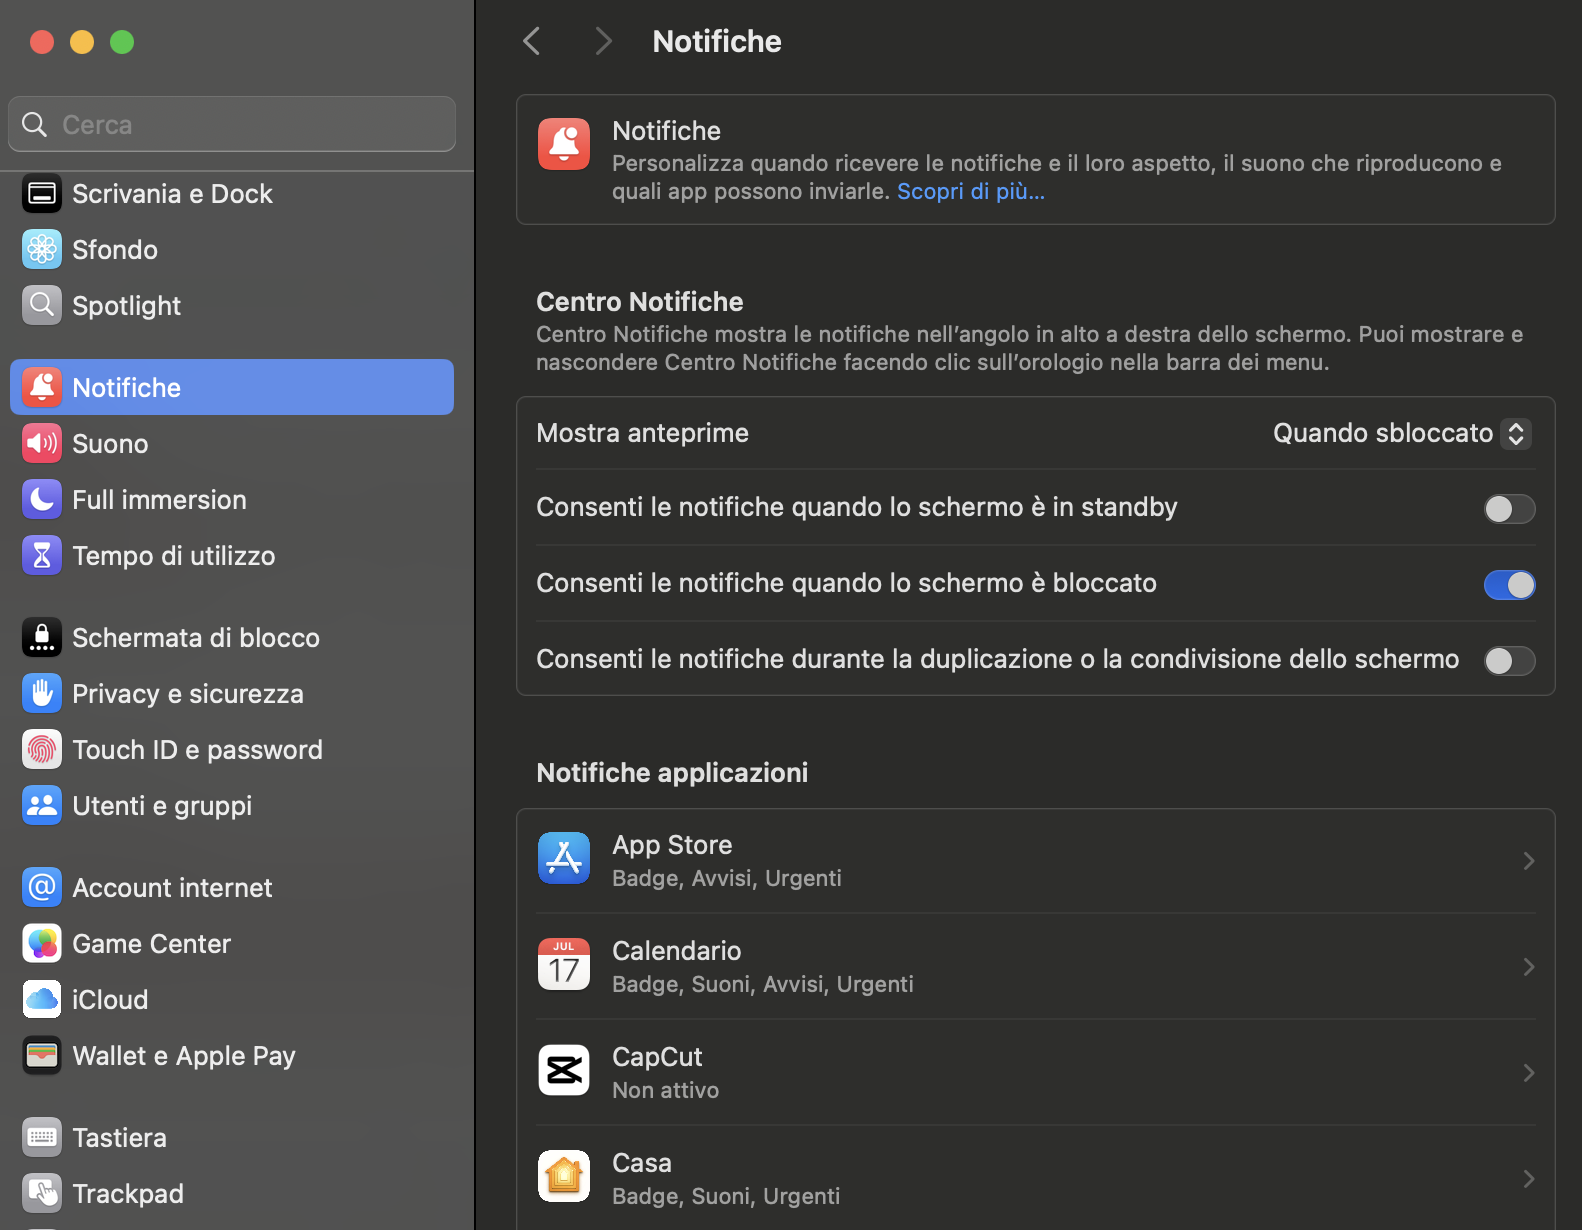Click the Casa home app icon
Screen dimensions: 1582x1230
(x=564, y=1177)
